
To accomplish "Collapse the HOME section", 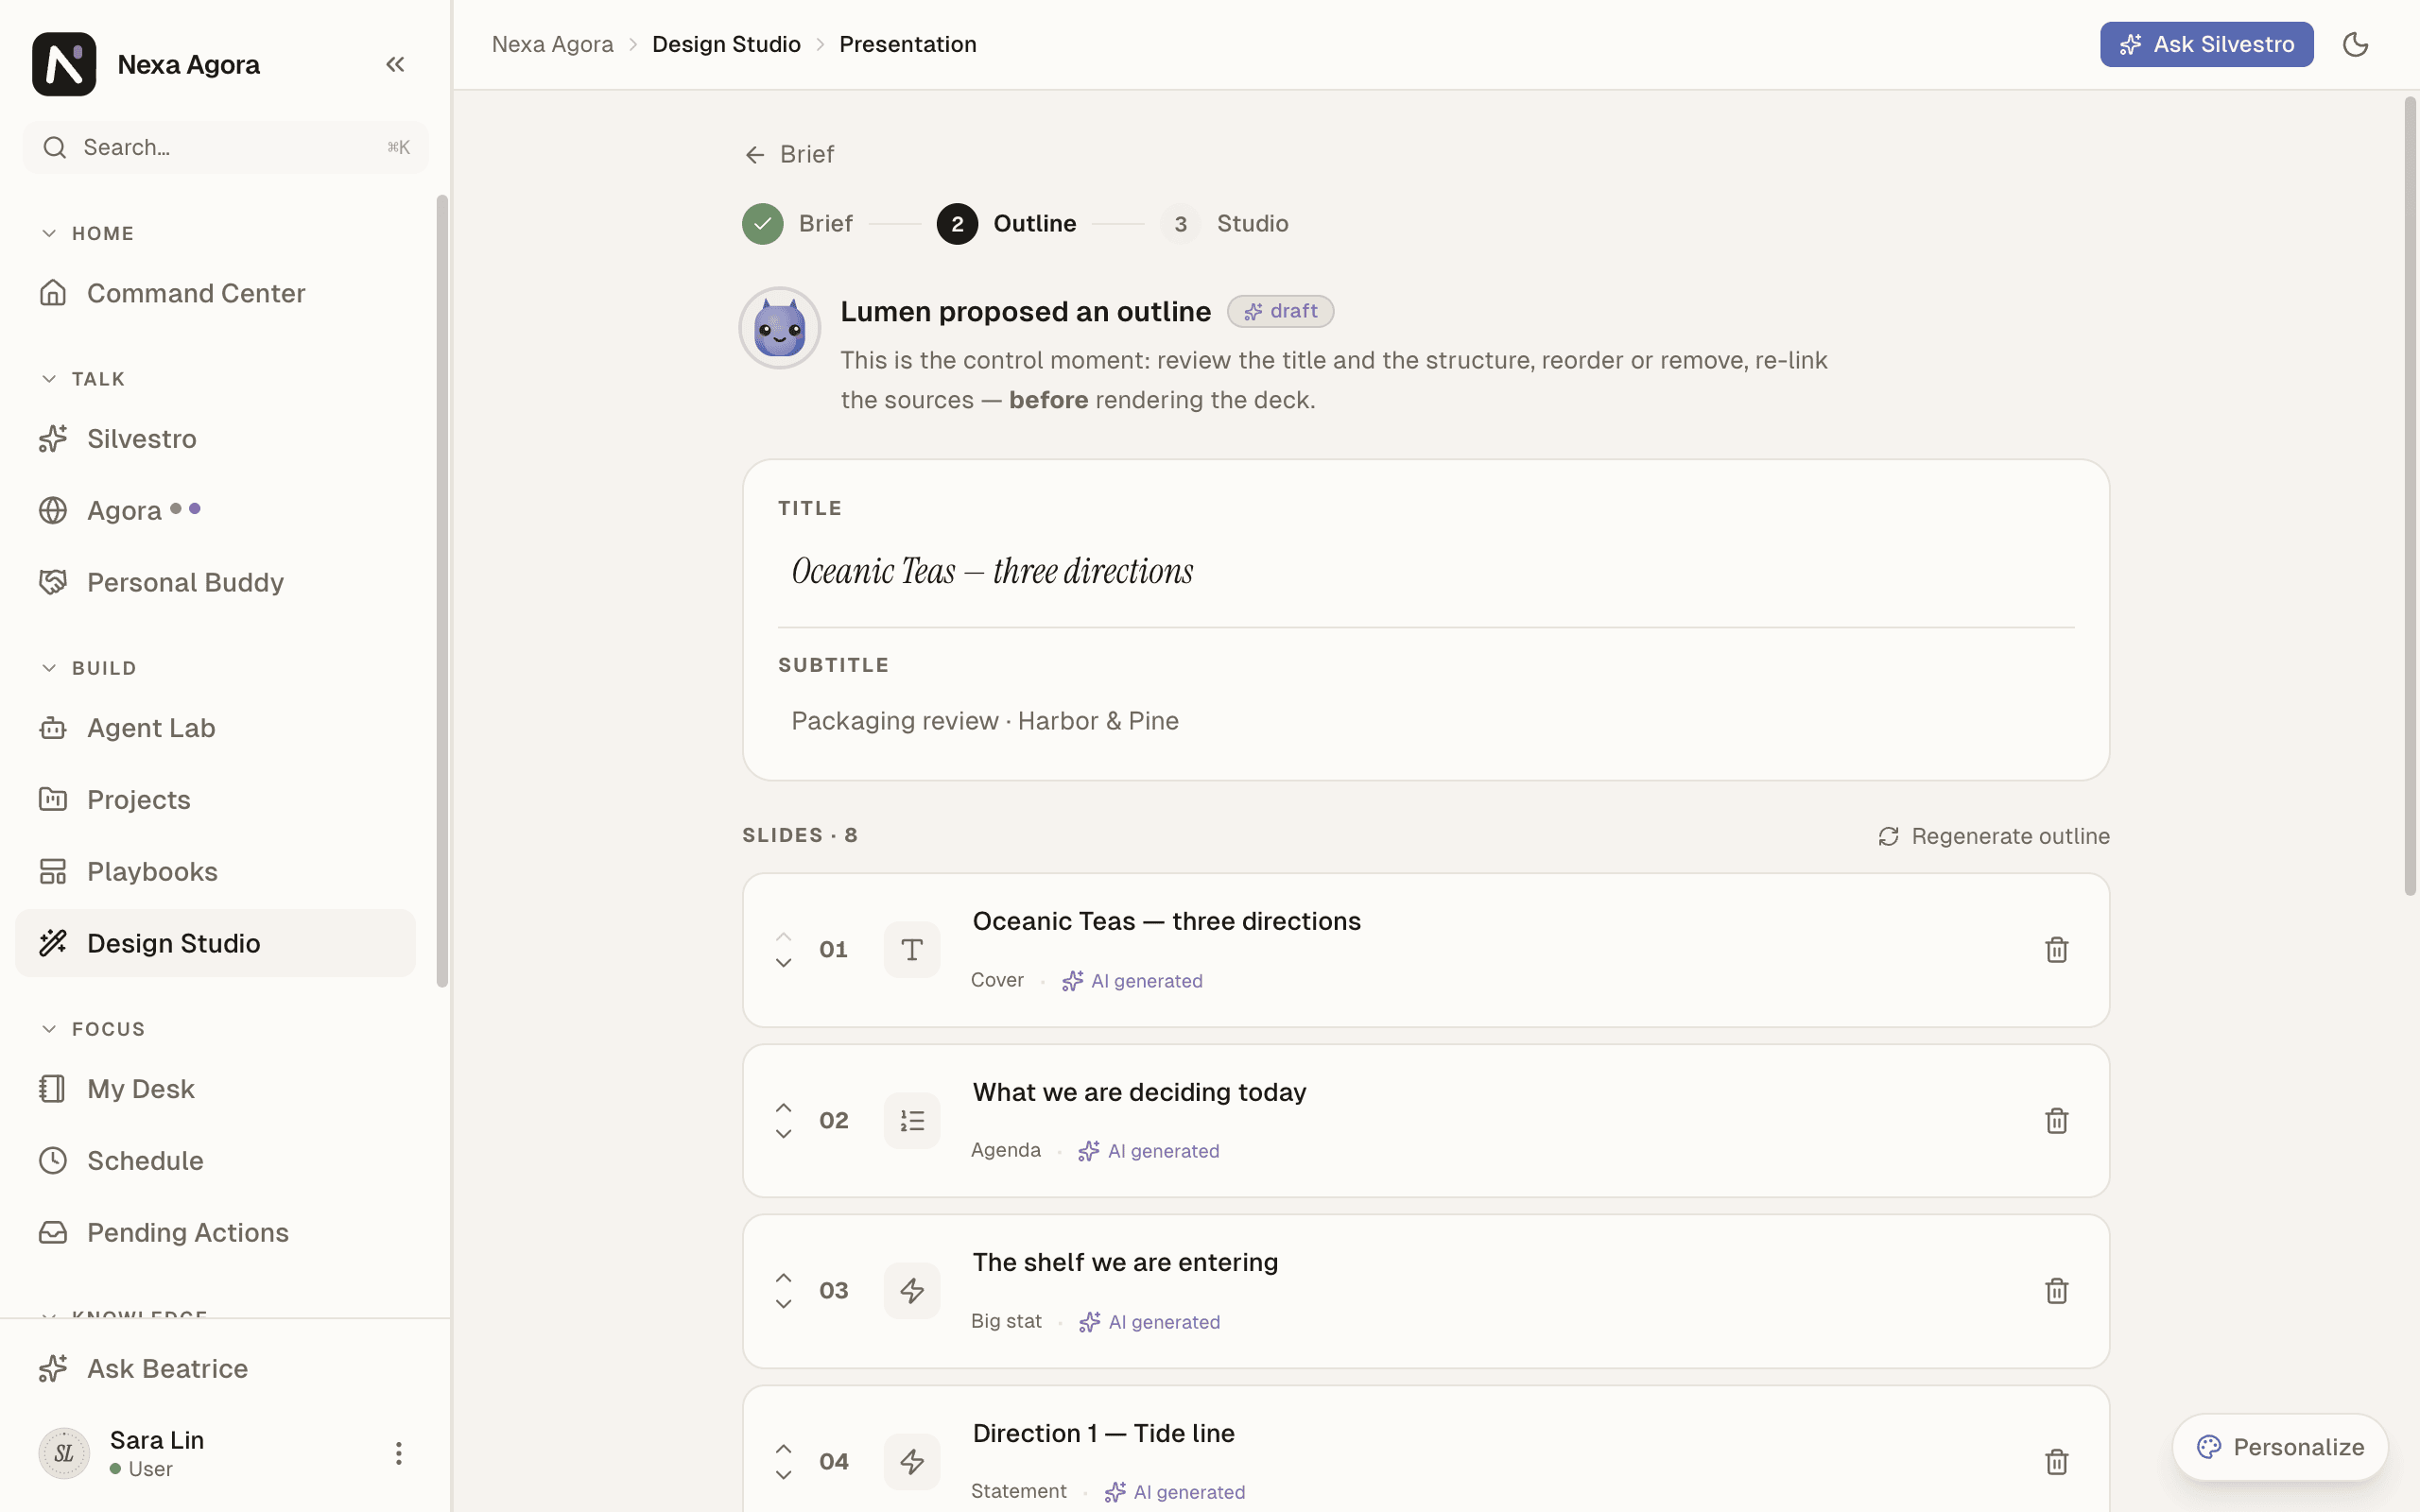I will click(88, 233).
